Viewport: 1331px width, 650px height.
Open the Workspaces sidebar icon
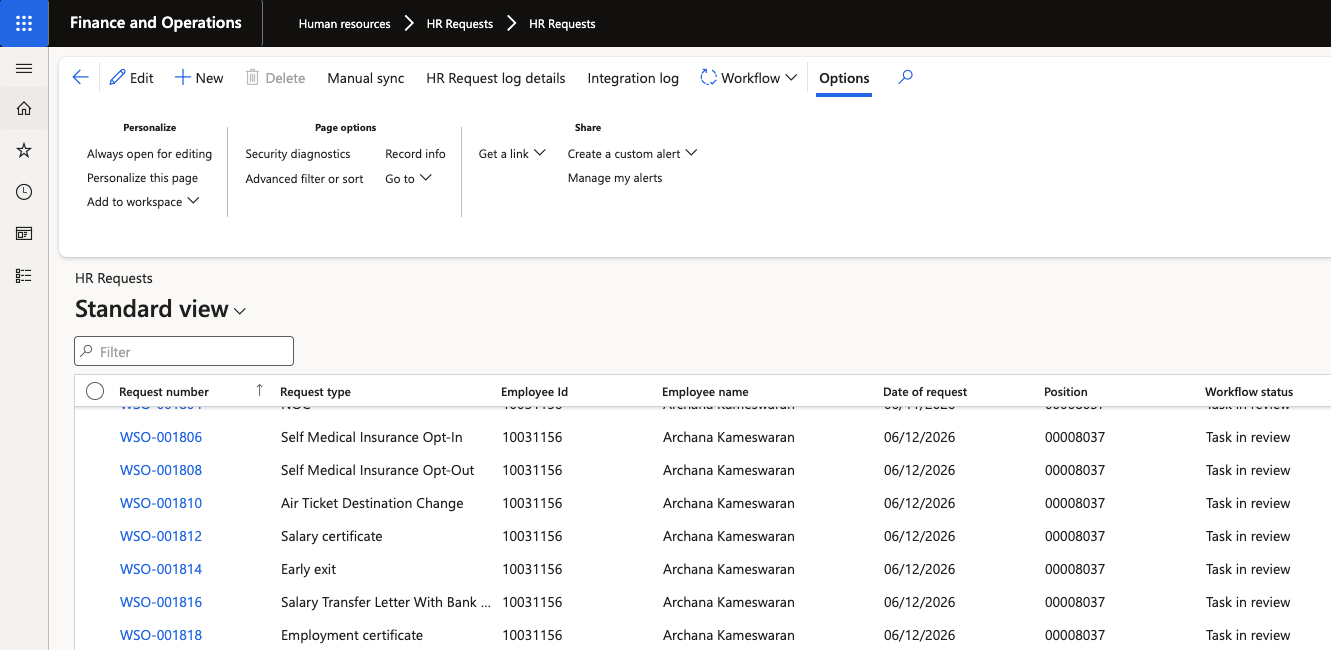24,233
